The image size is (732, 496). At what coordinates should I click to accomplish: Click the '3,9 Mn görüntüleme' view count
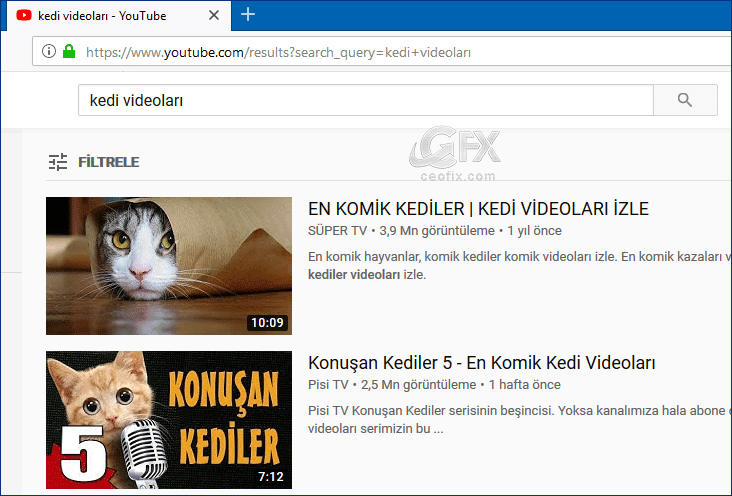(437, 231)
